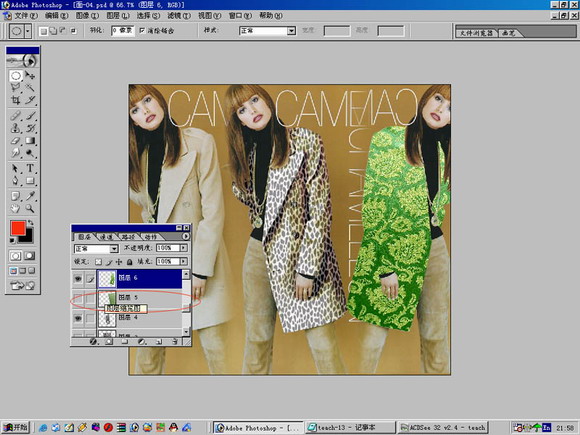
Task: Create new layer set folder icon
Action: 125,342
